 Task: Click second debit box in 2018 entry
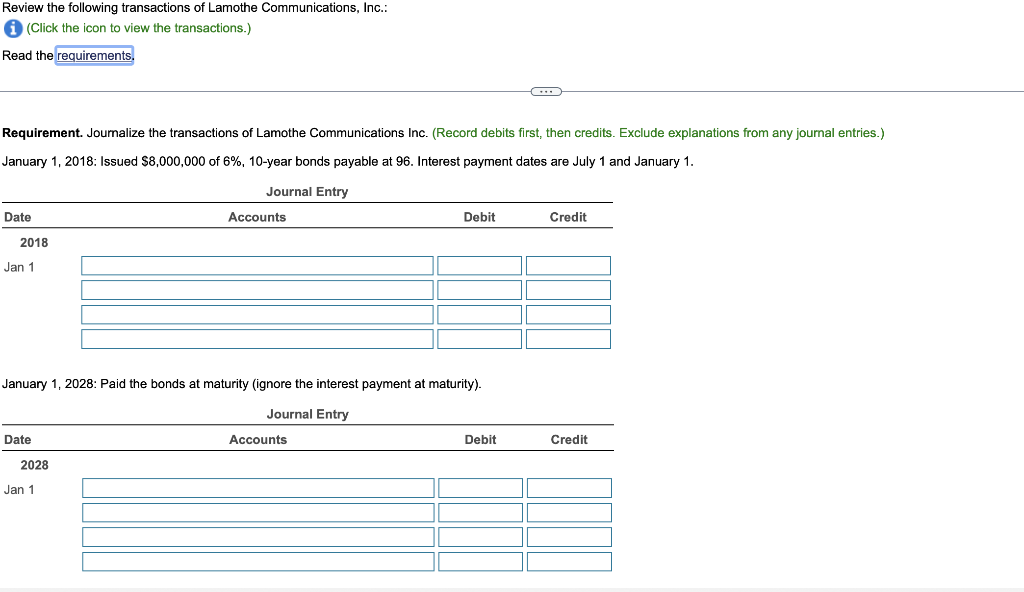click(479, 290)
